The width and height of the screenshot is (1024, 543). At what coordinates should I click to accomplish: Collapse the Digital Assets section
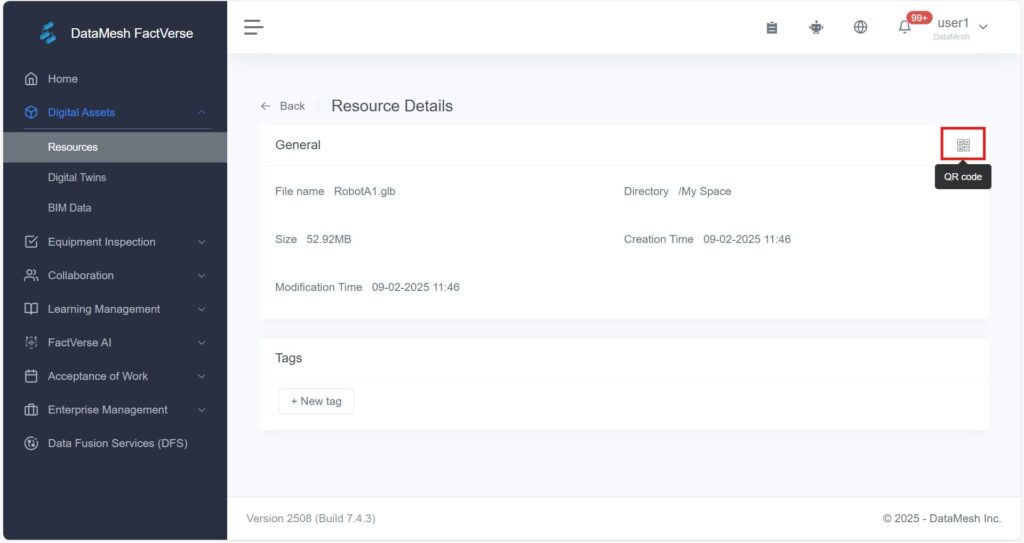coord(201,113)
